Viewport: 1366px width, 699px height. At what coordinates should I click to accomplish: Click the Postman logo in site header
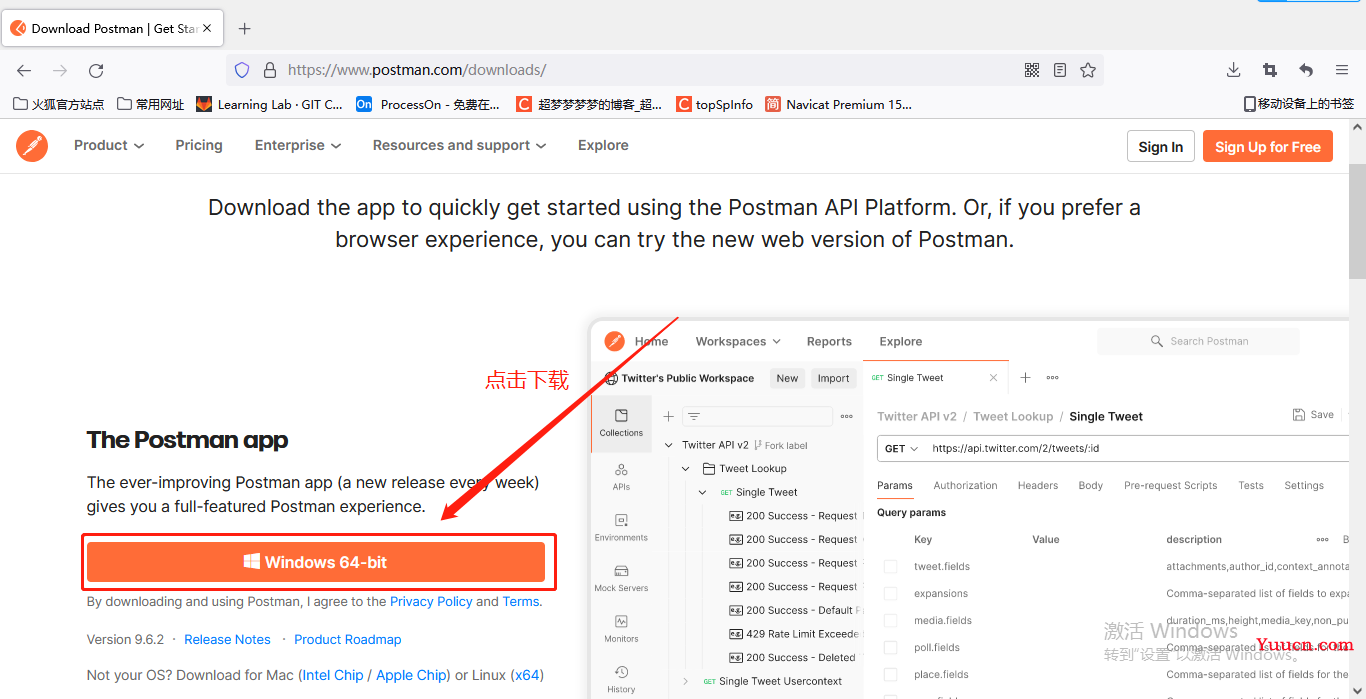[32, 146]
